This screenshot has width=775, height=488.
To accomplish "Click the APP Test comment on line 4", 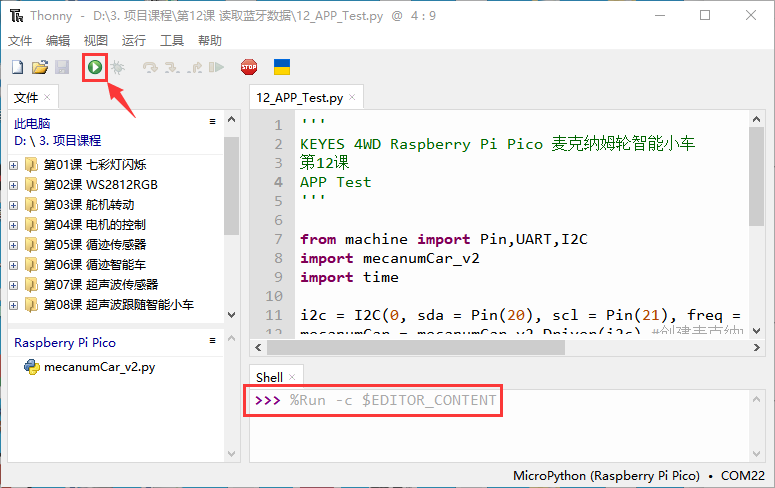I will (336, 182).
